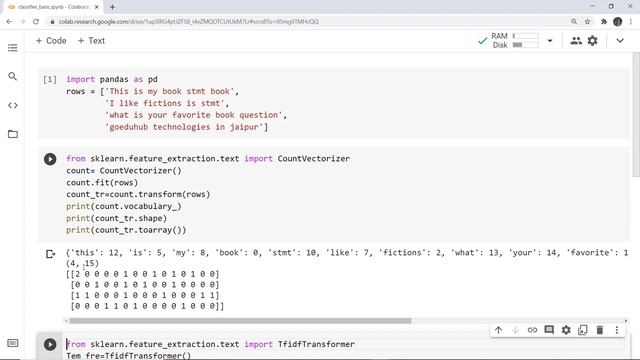Collapse the header with chevron
The height and width of the screenshot is (360, 640).
[x=620, y=41]
